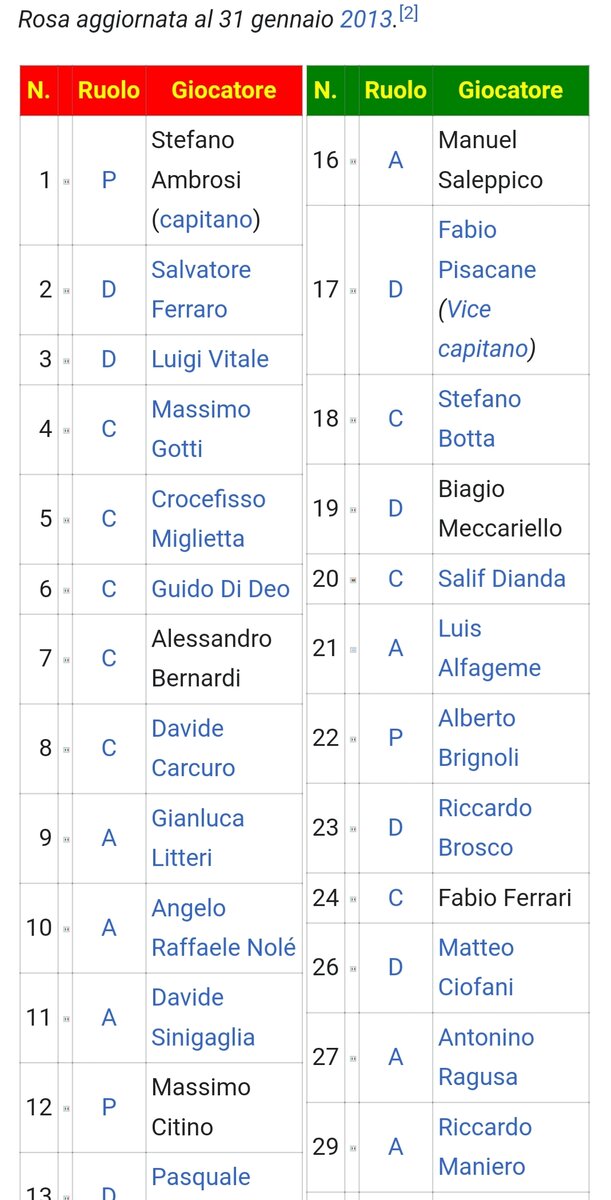Open Angelo Raffaele Nolé's page
The height and width of the screenshot is (1200, 611).
tap(224, 928)
